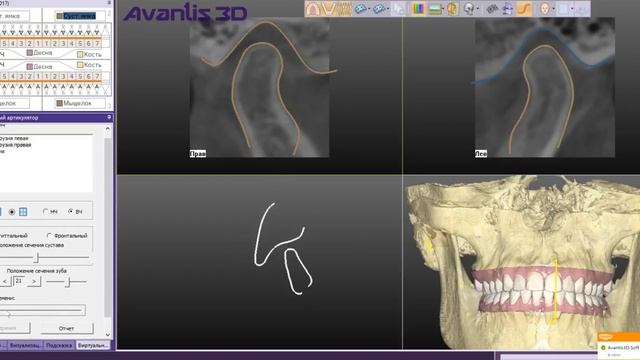Click left joint CT slice labeled 'Лев'

[x=545, y=87]
